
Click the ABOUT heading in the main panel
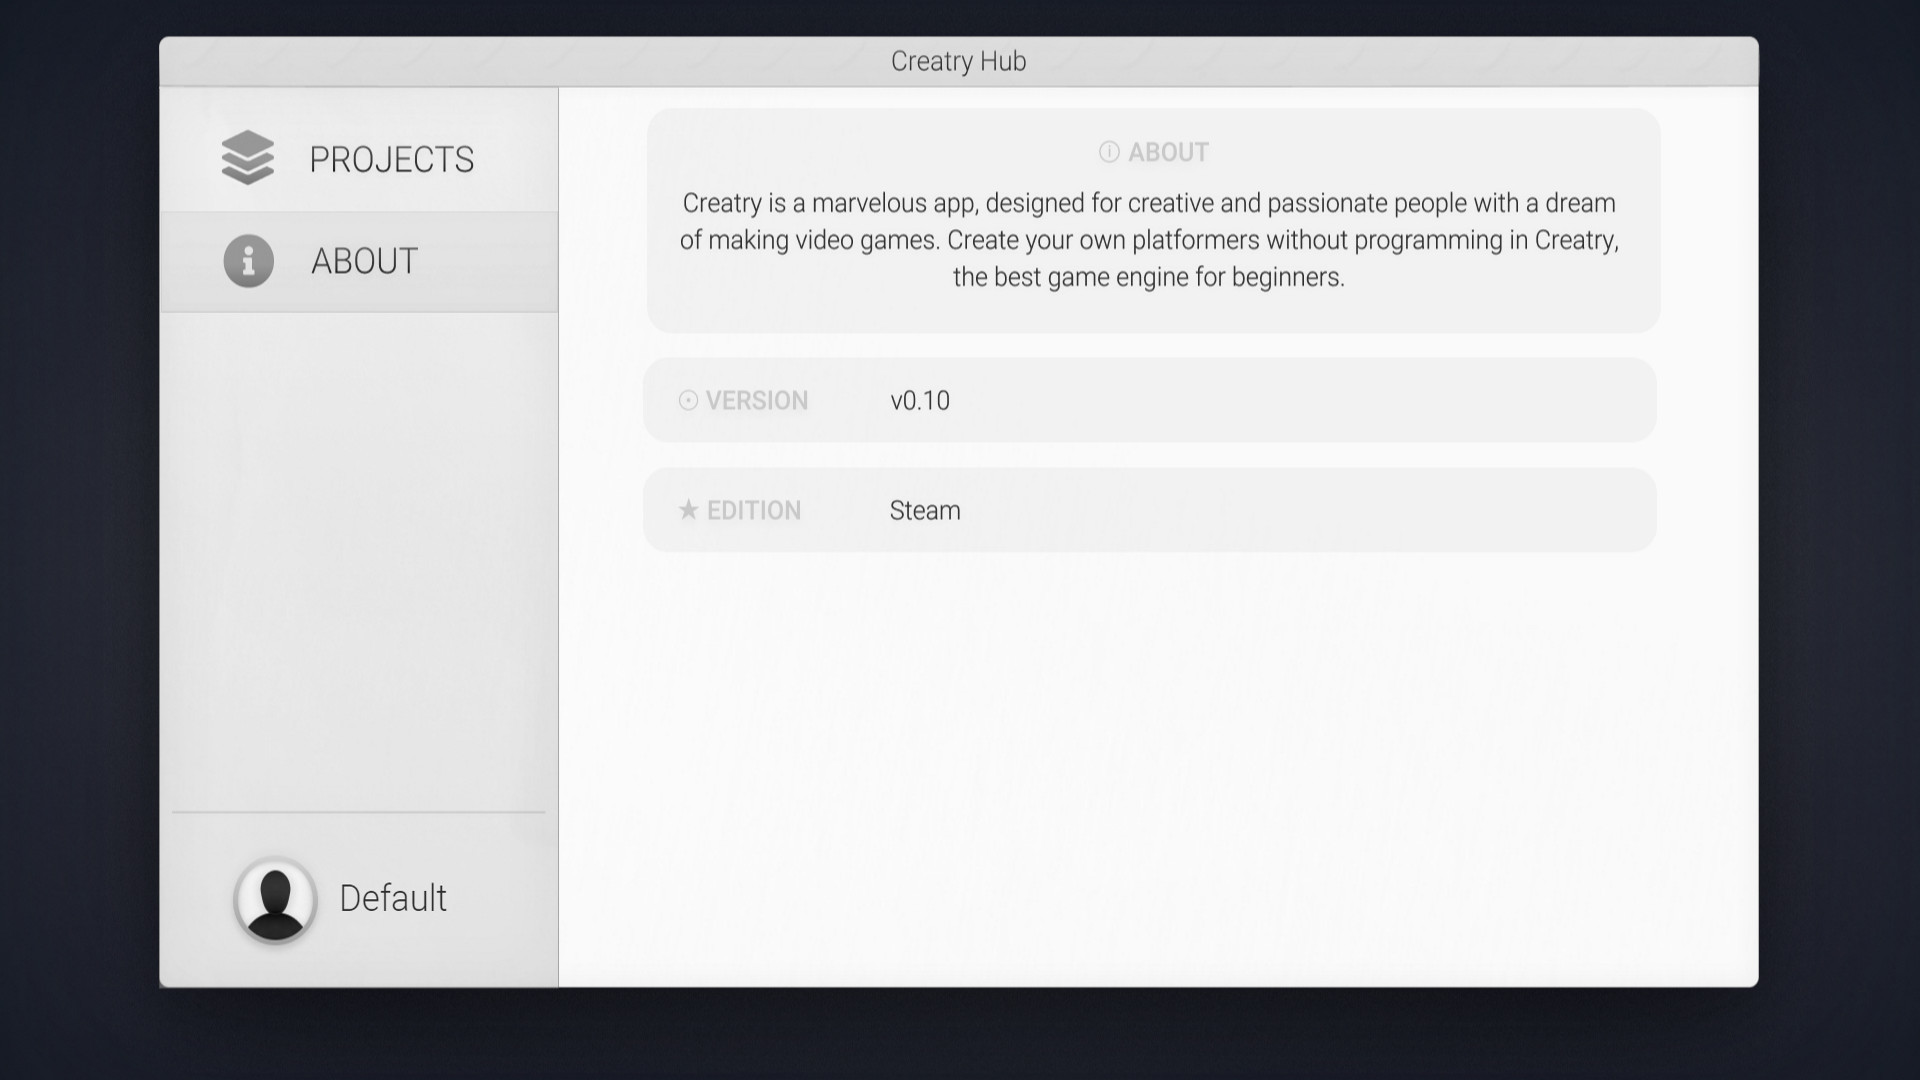point(1168,152)
